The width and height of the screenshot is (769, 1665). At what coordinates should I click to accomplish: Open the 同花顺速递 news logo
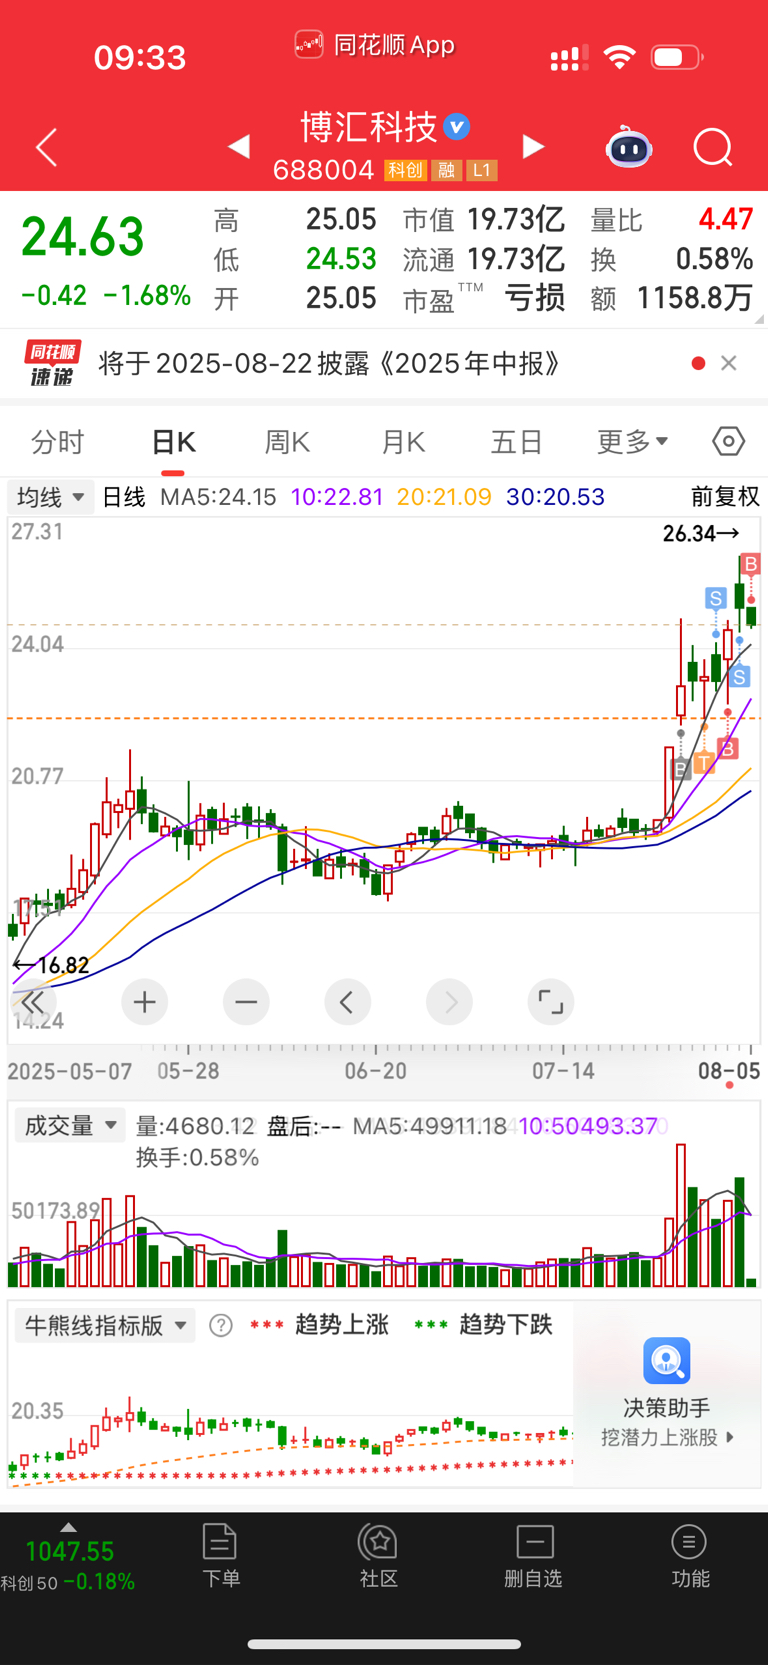tap(52, 364)
